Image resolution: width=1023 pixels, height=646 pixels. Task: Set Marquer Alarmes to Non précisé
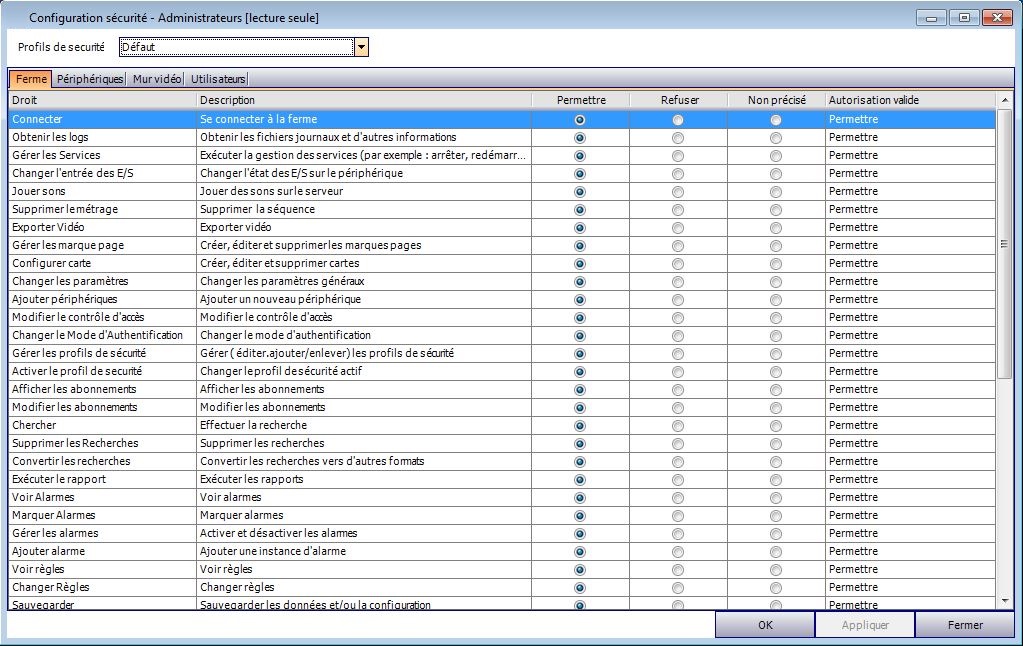[776, 516]
